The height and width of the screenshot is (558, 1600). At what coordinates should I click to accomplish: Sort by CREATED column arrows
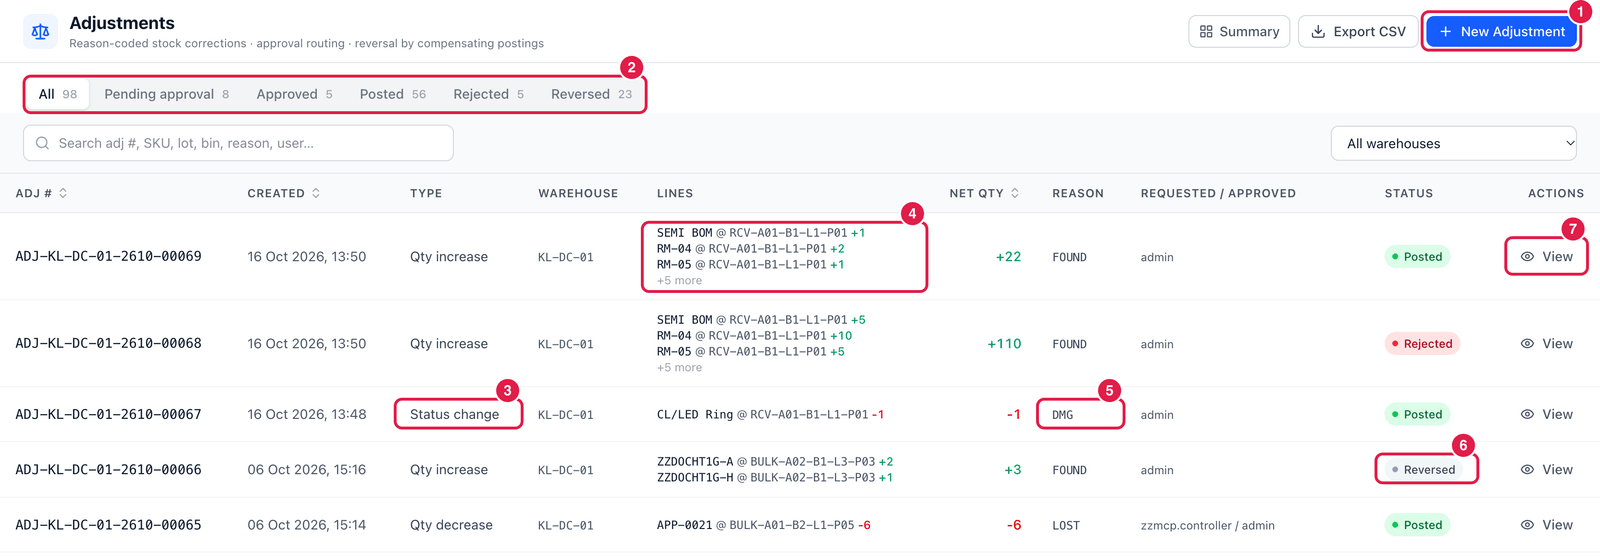tap(316, 193)
